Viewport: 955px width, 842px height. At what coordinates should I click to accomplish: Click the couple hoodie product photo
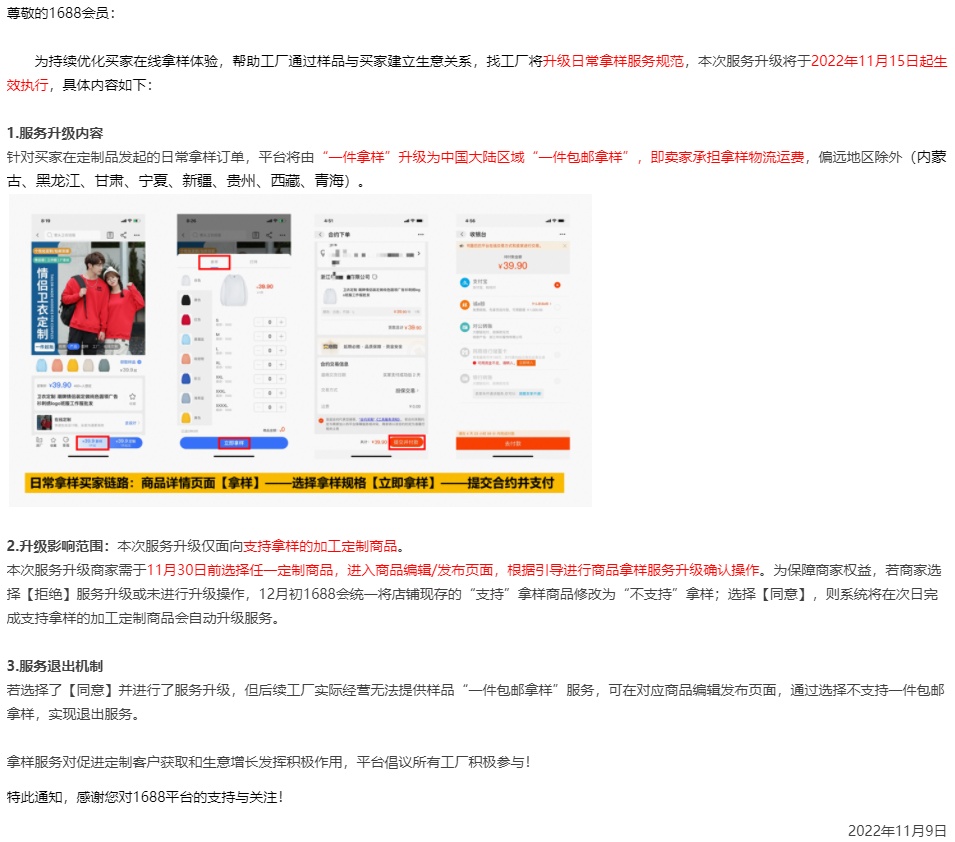(88, 298)
